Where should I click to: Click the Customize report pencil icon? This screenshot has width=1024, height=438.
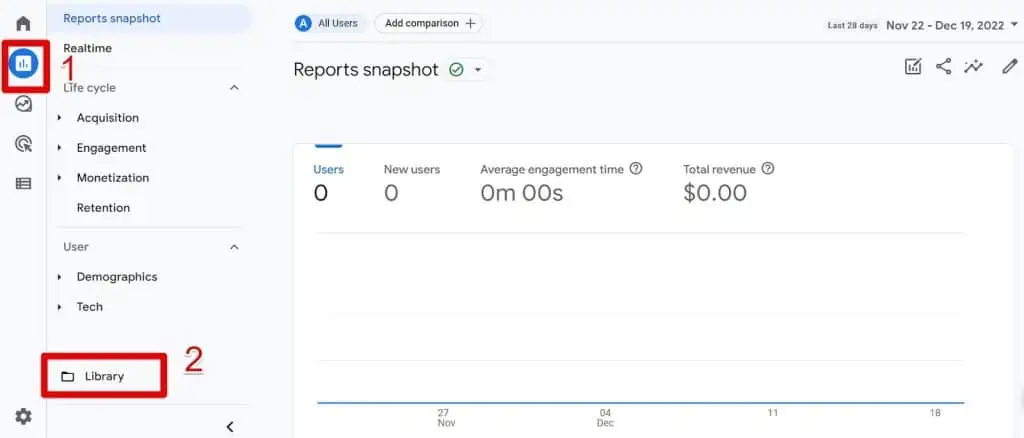pyautogui.click(x=1010, y=67)
